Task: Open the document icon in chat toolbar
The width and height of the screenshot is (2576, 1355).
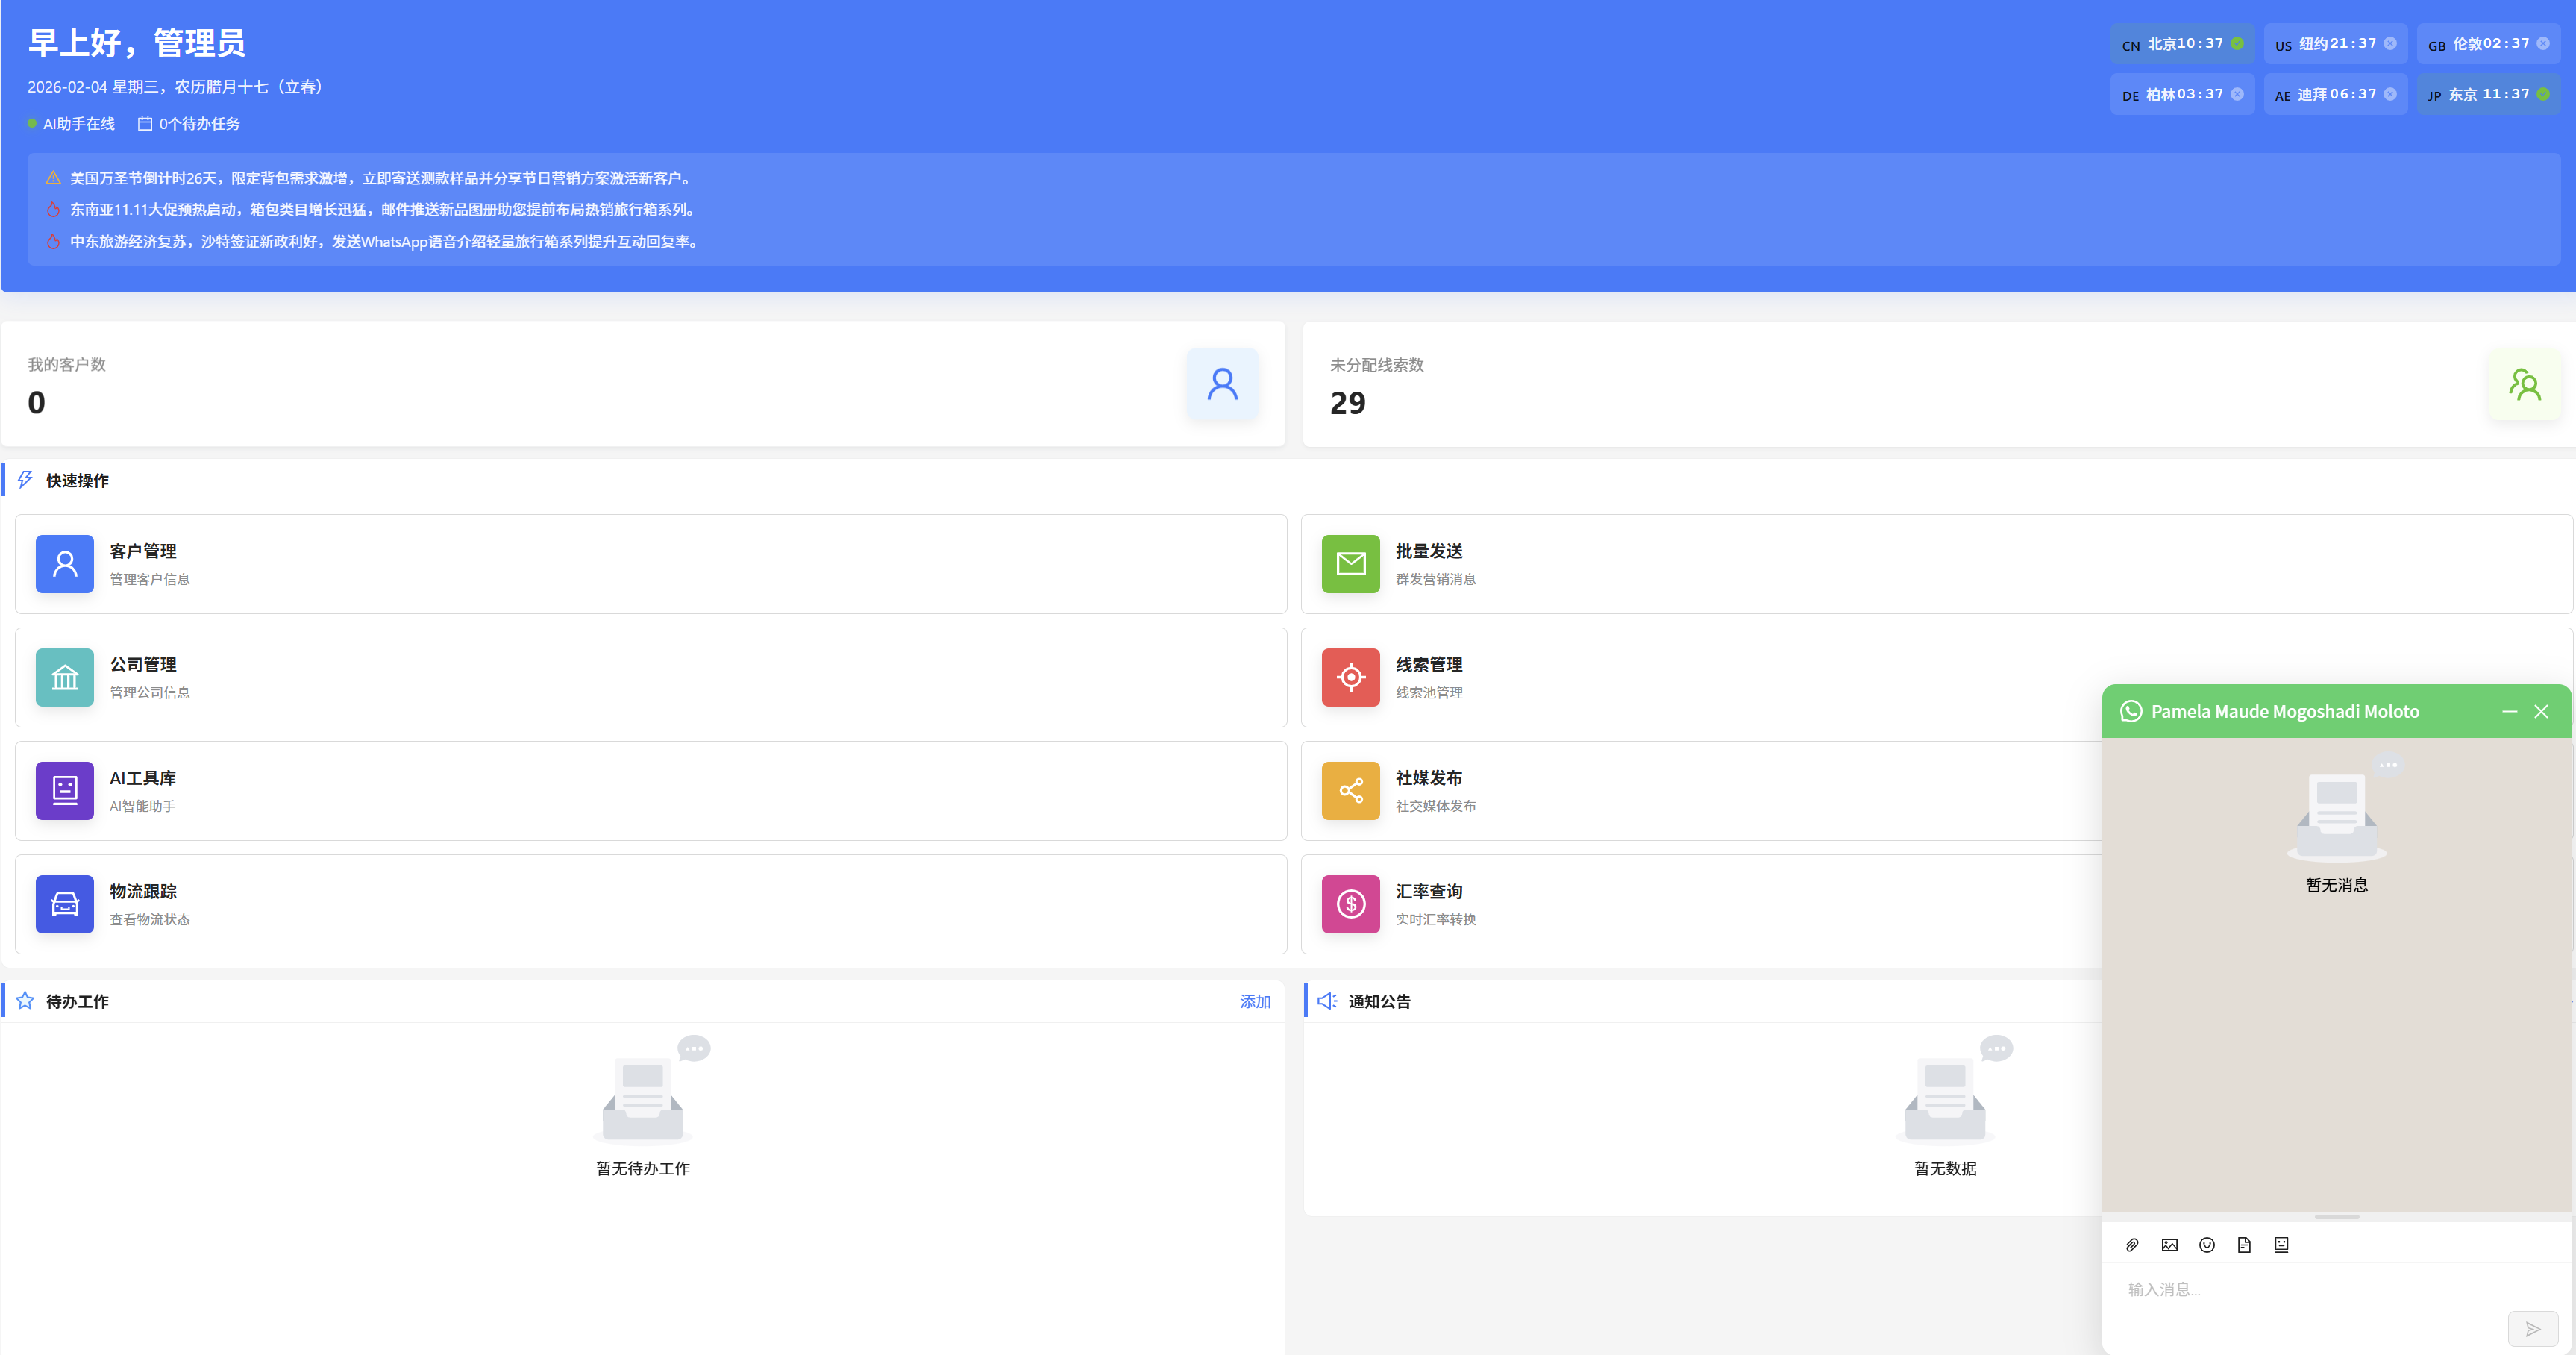Action: [2245, 1244]
